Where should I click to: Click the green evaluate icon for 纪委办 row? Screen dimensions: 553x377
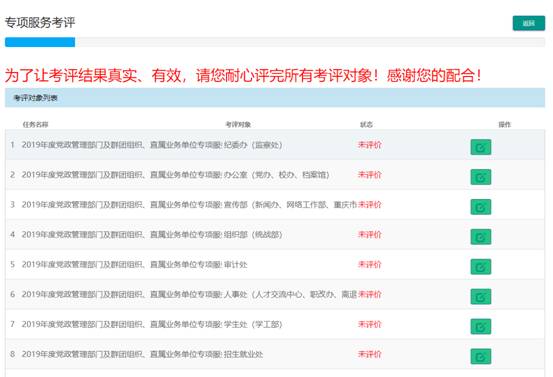(481, 147)
